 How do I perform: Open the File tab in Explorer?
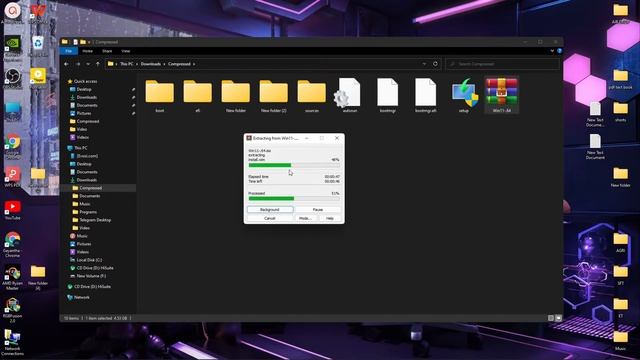tap(69, 51)
